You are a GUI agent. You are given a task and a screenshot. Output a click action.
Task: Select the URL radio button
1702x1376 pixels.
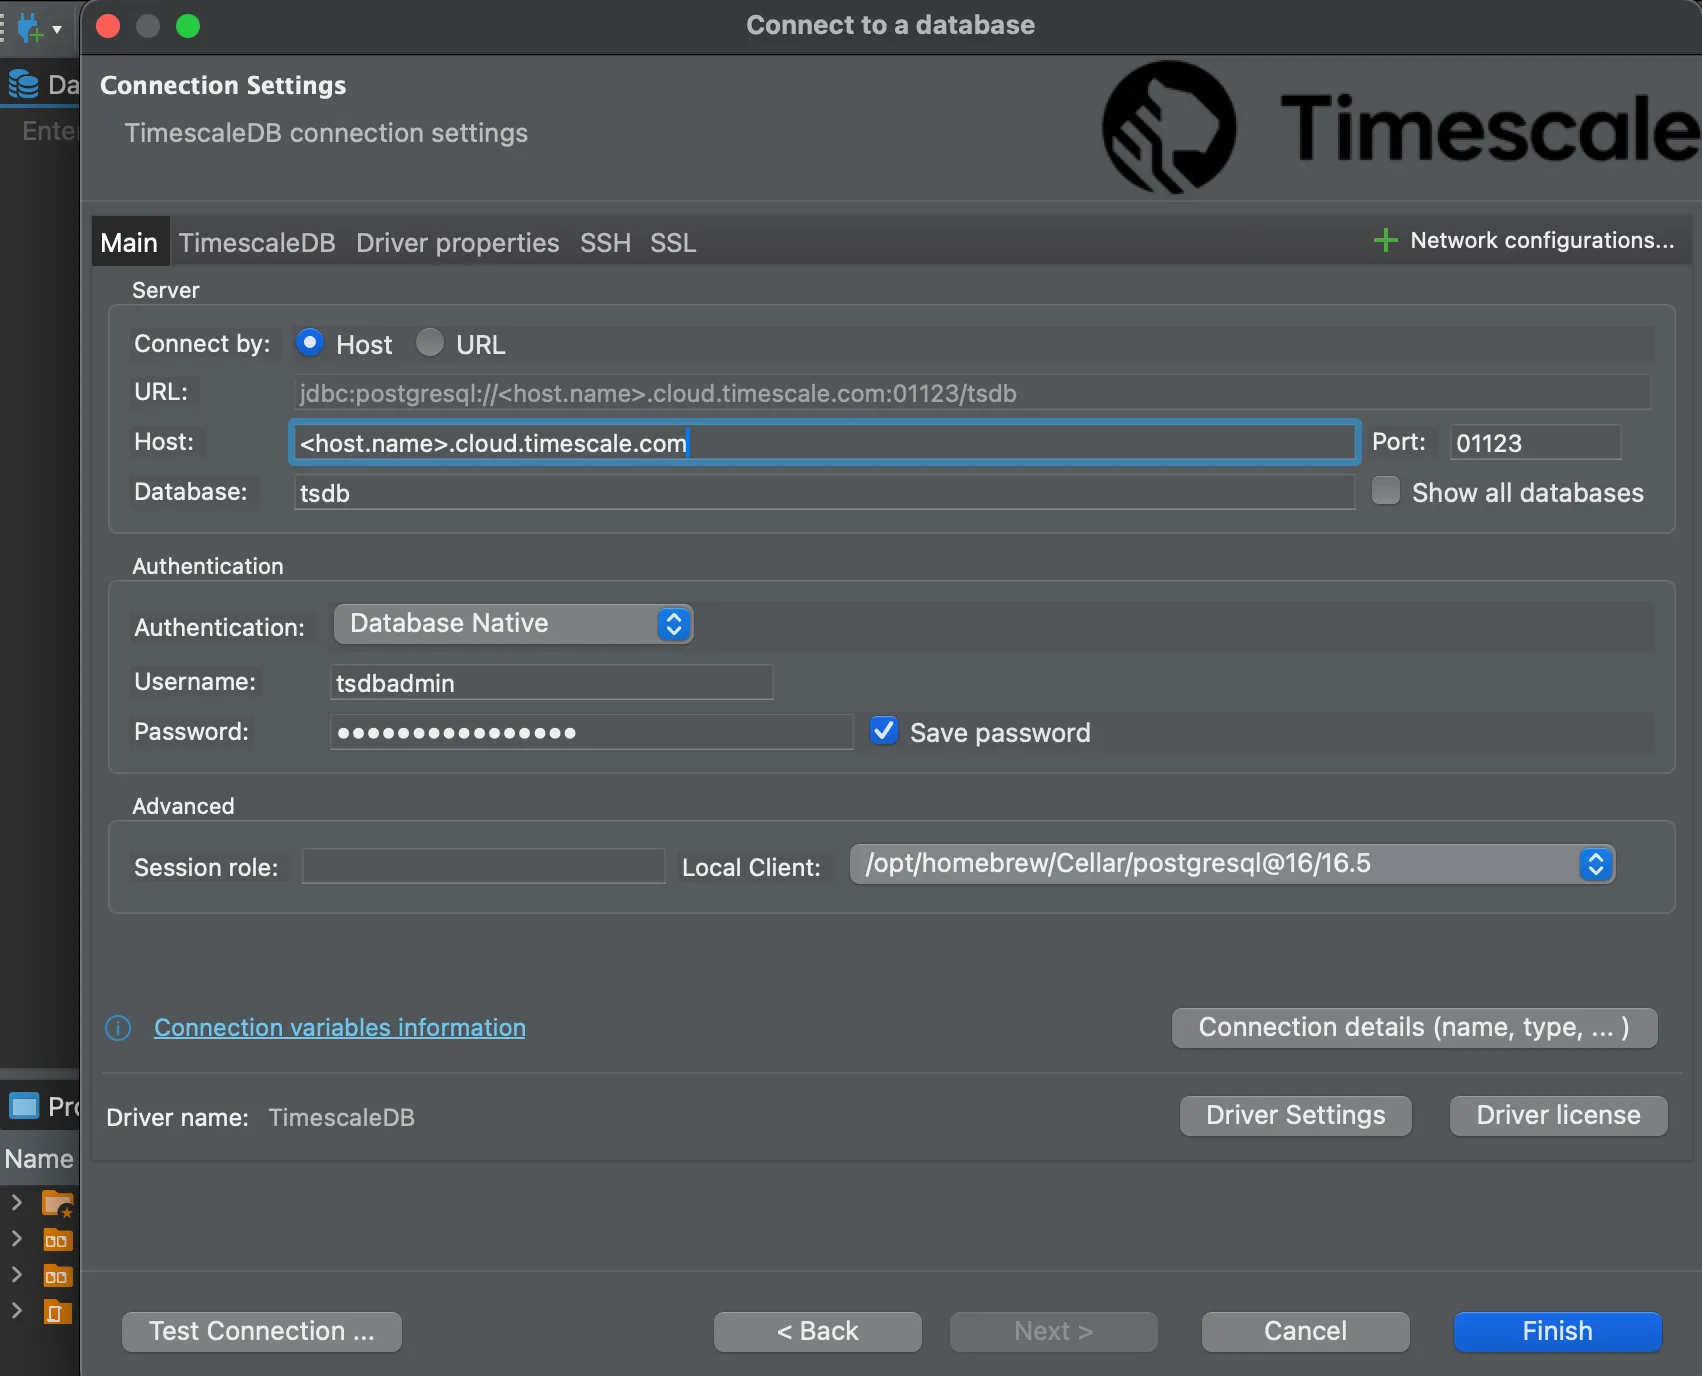[x=430, y=343]
